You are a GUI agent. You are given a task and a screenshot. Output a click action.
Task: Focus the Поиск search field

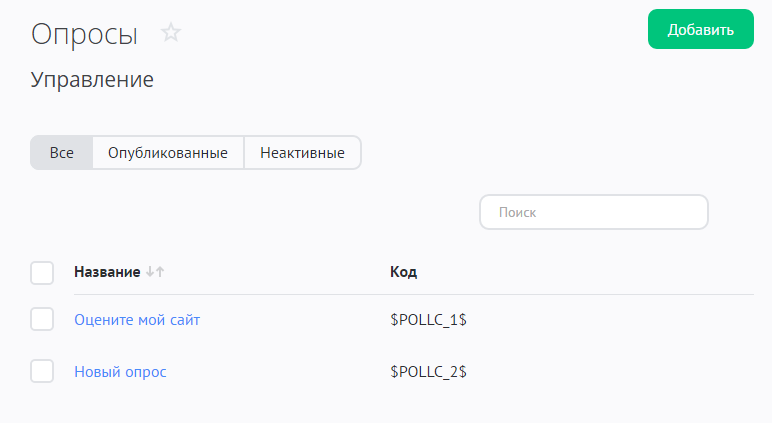click(594, 212)
